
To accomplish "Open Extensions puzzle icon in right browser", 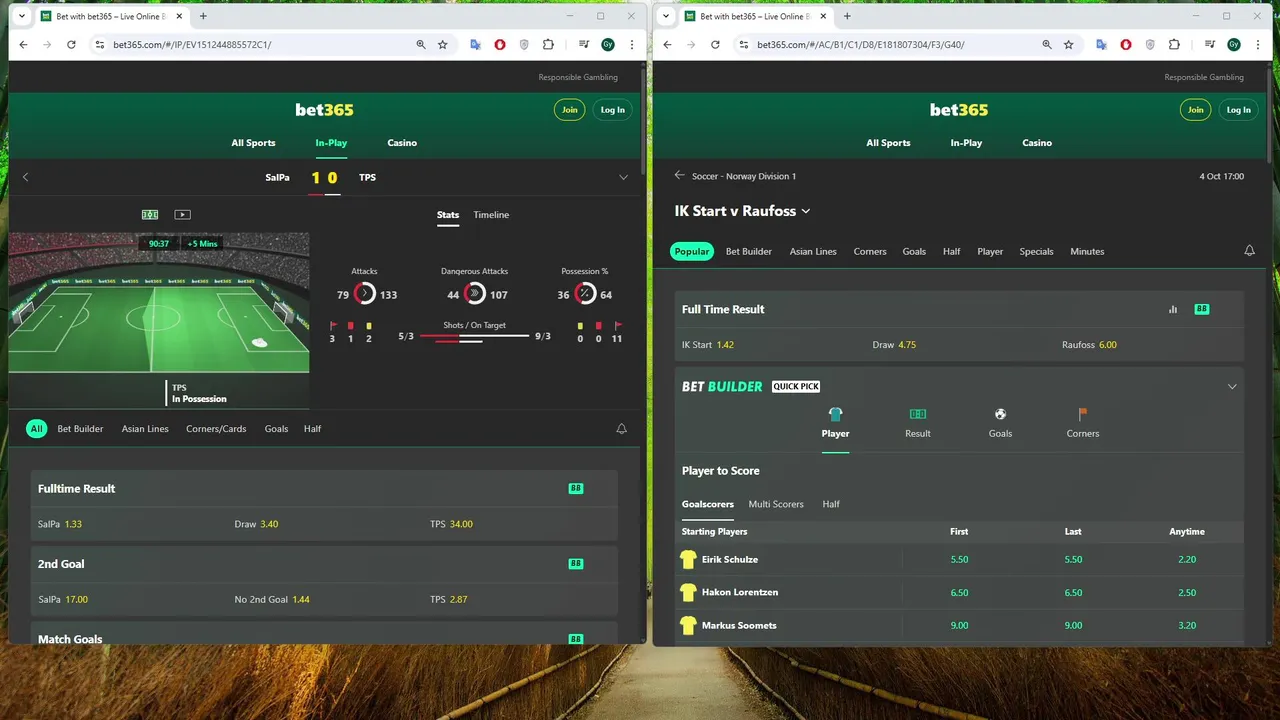I will click(1174, 44).
